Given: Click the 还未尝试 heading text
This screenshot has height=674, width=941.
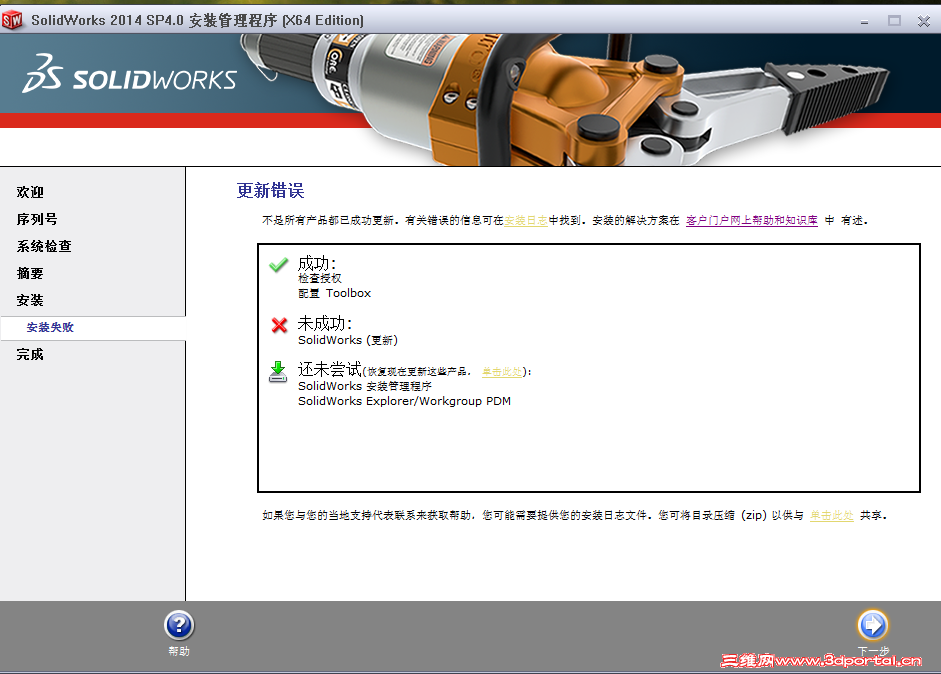Looking at the screenshot, I should pyautogui.click(x=330, y=369).
